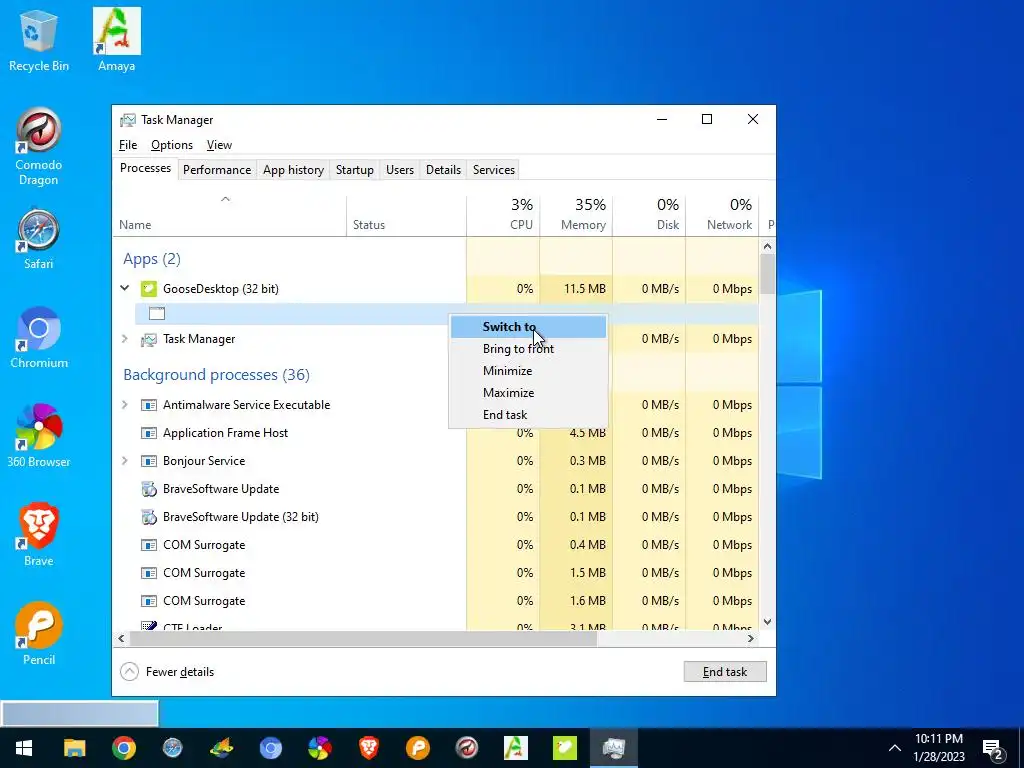Switch to the Services tab
The image size is (1024, 768).
pos(494,170)
